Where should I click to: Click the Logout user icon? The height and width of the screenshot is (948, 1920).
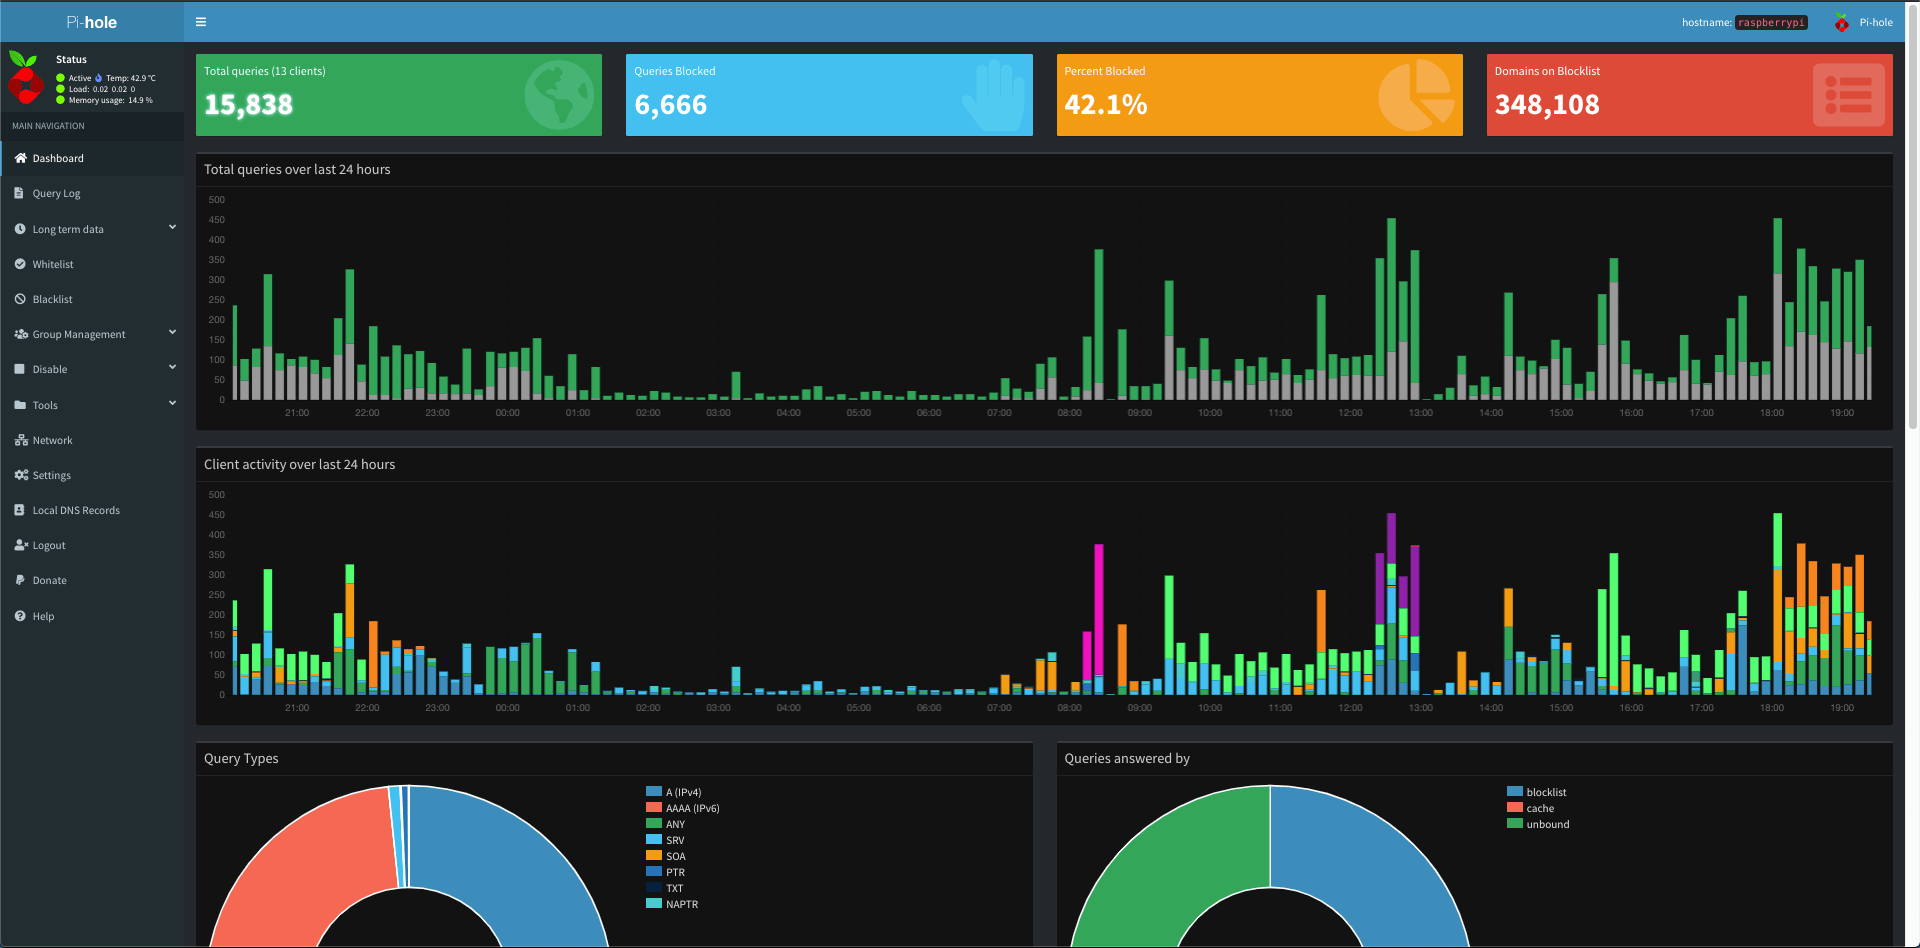21,545
